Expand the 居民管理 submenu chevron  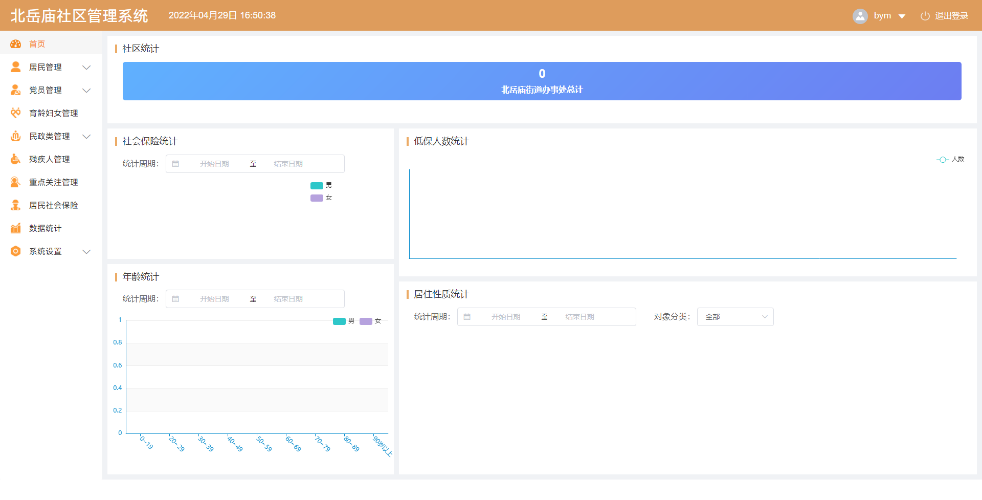point(86,67)
